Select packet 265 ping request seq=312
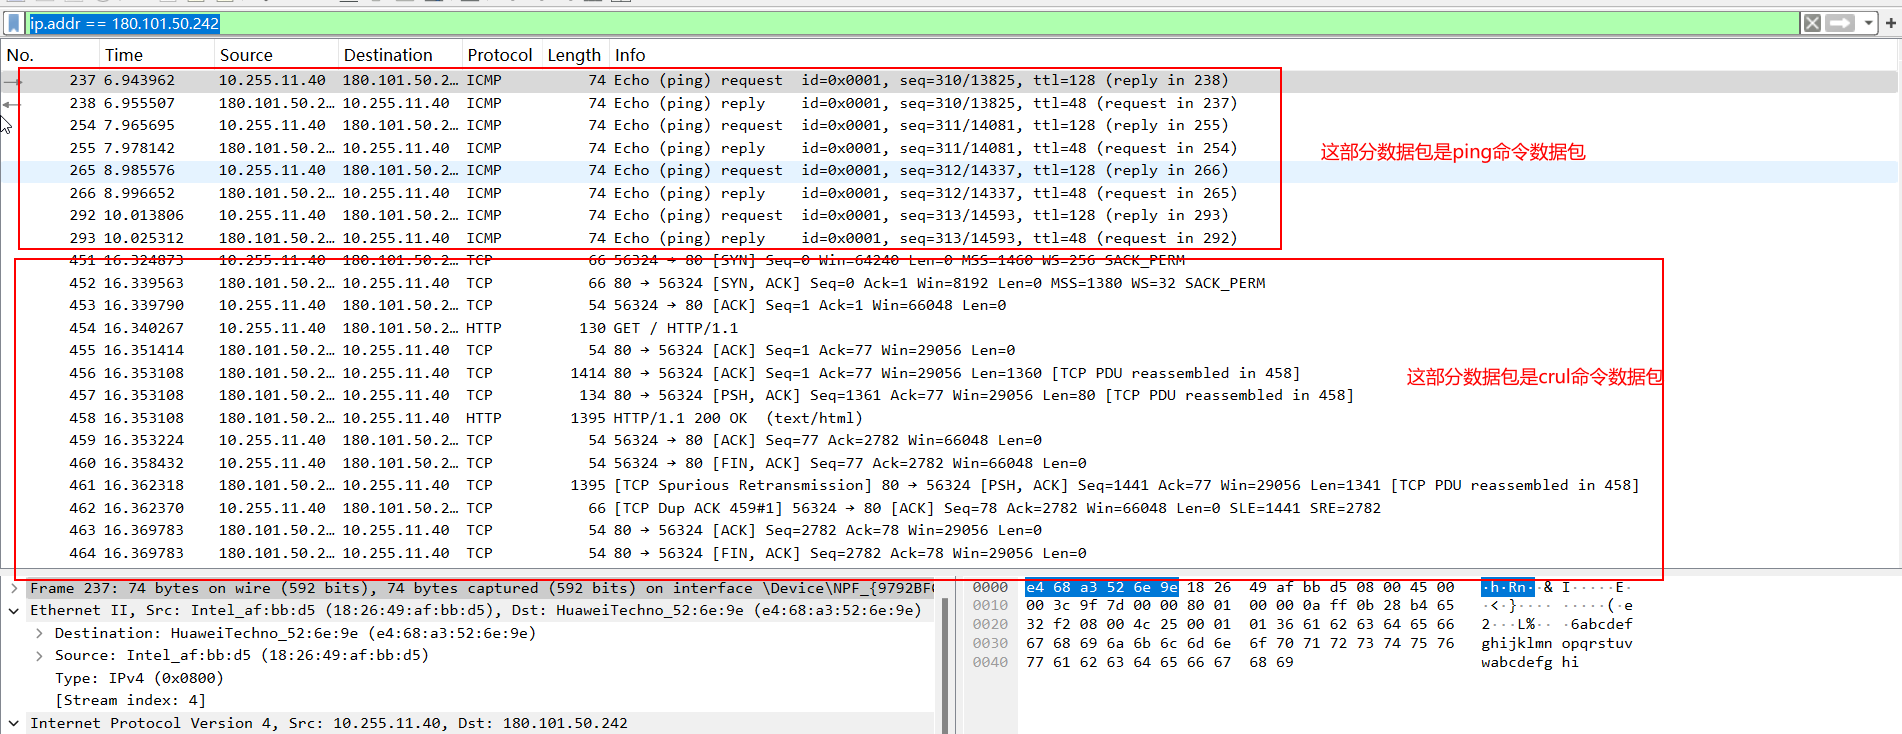Viewport: 1902px width, 734px height. 948,170
